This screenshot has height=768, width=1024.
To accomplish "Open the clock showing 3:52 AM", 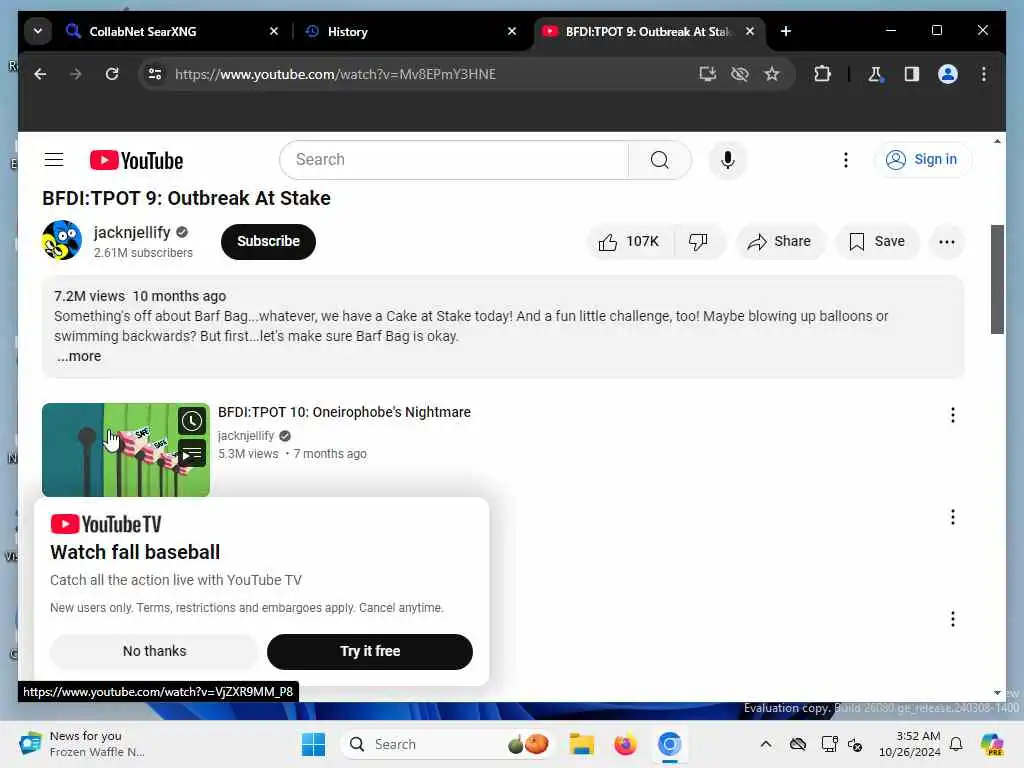I will pyautogui.click(x=909, y=744).
